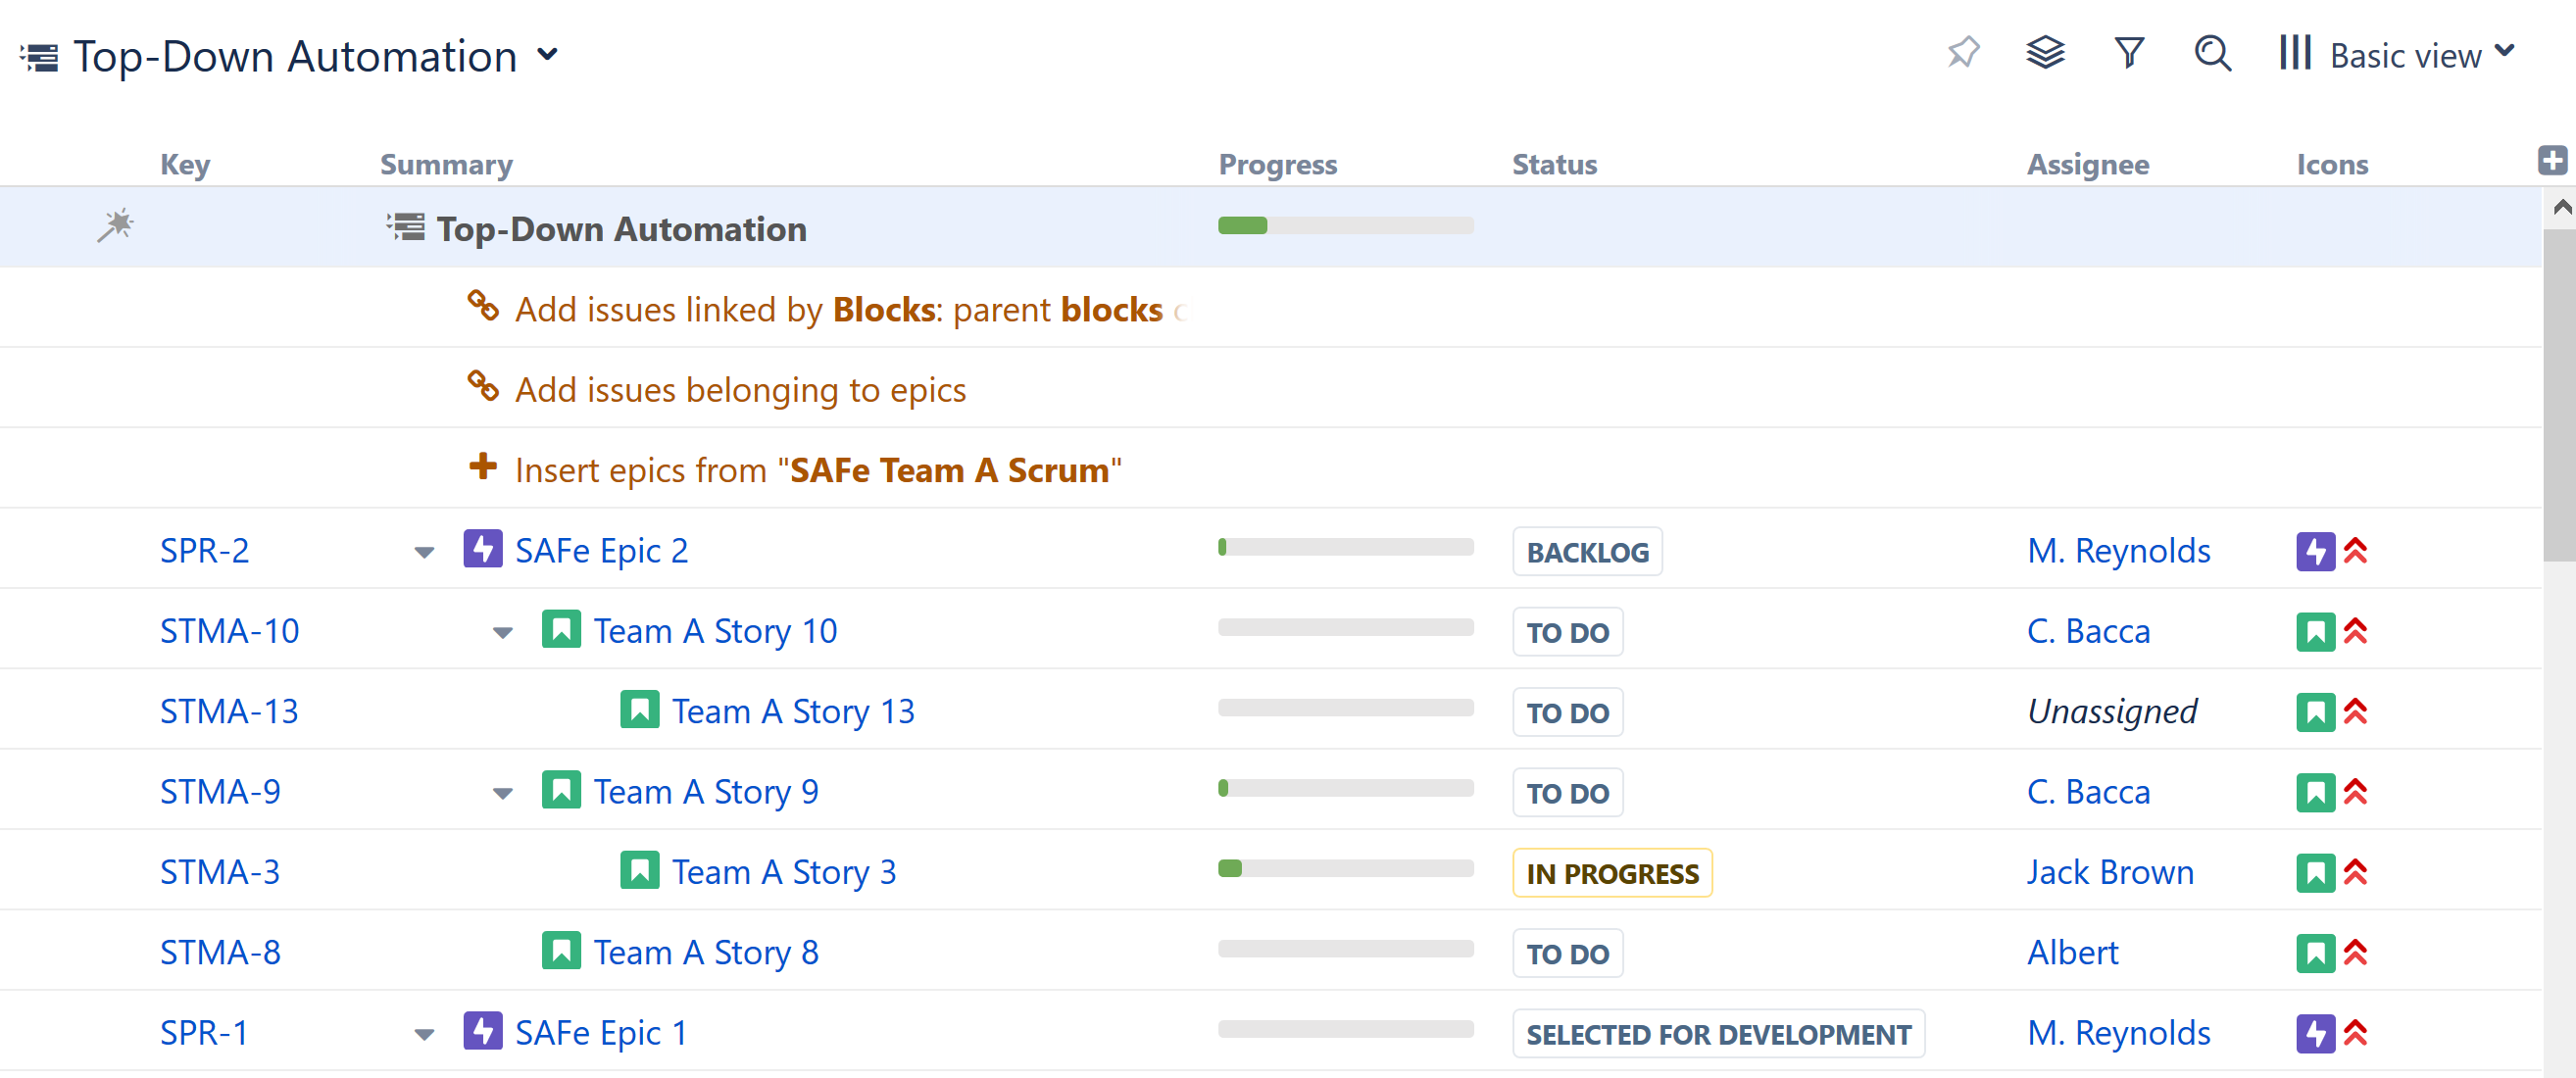Click the pin icon in the toolbar

(1963, 53)
